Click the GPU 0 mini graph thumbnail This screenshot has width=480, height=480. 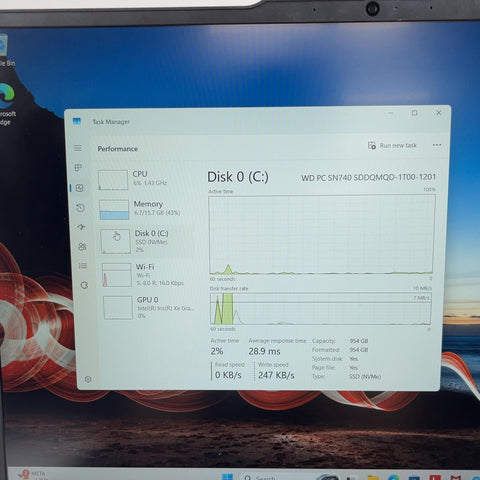(x=118, y=308)
